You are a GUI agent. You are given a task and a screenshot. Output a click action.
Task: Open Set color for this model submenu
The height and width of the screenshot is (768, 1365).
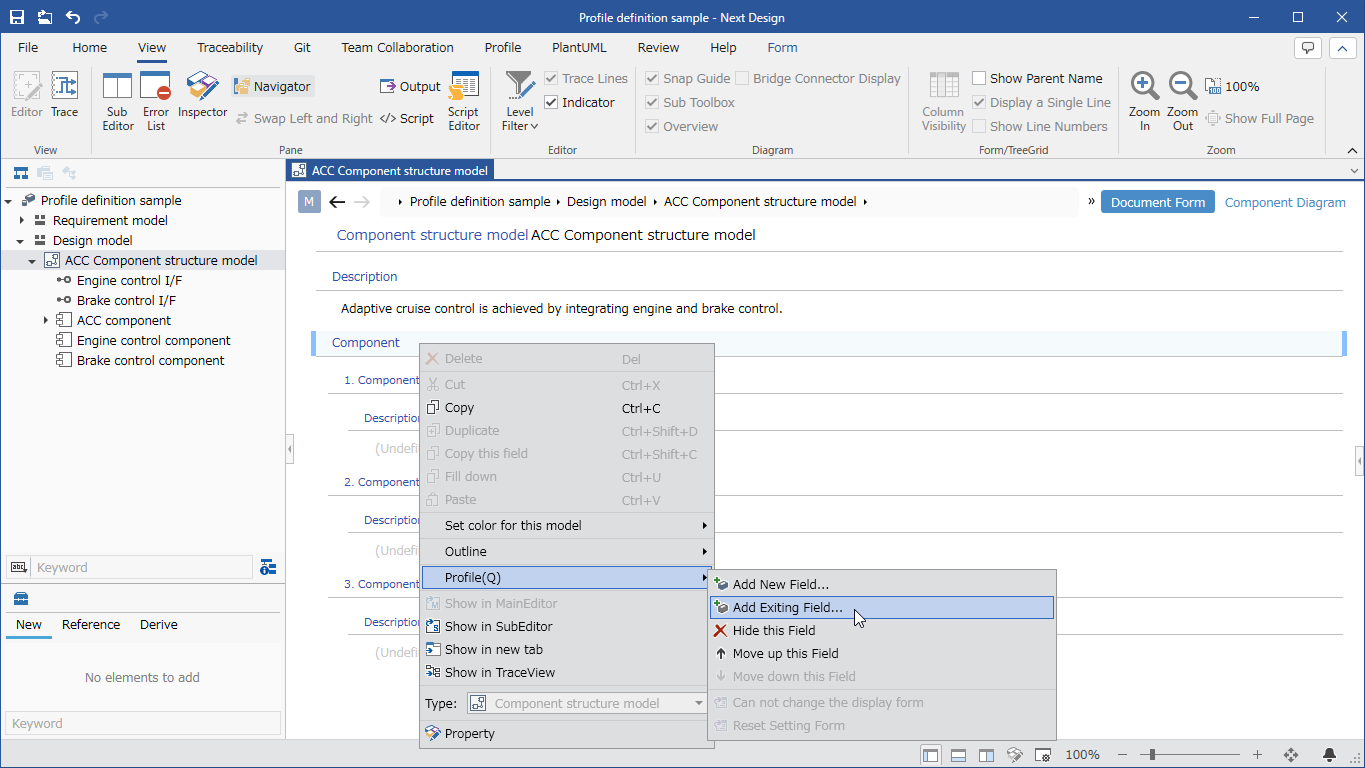pos(566,525)
